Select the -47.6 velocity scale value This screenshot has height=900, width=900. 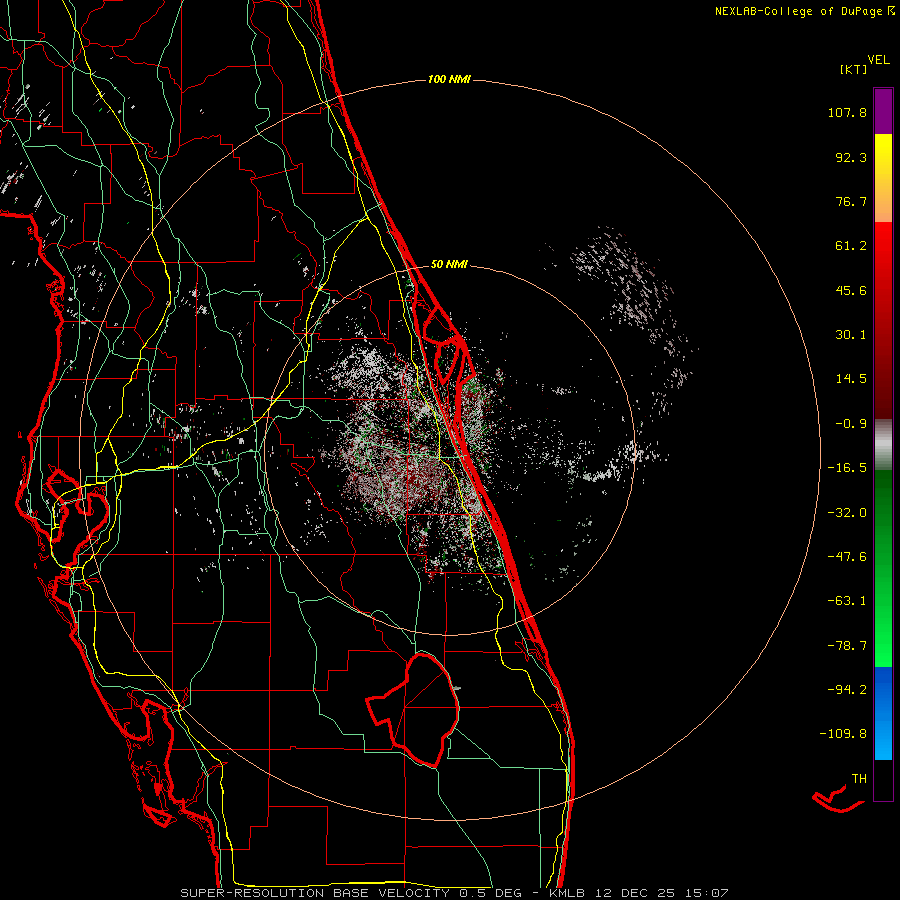pyautogui.click(x=847, y=557)
